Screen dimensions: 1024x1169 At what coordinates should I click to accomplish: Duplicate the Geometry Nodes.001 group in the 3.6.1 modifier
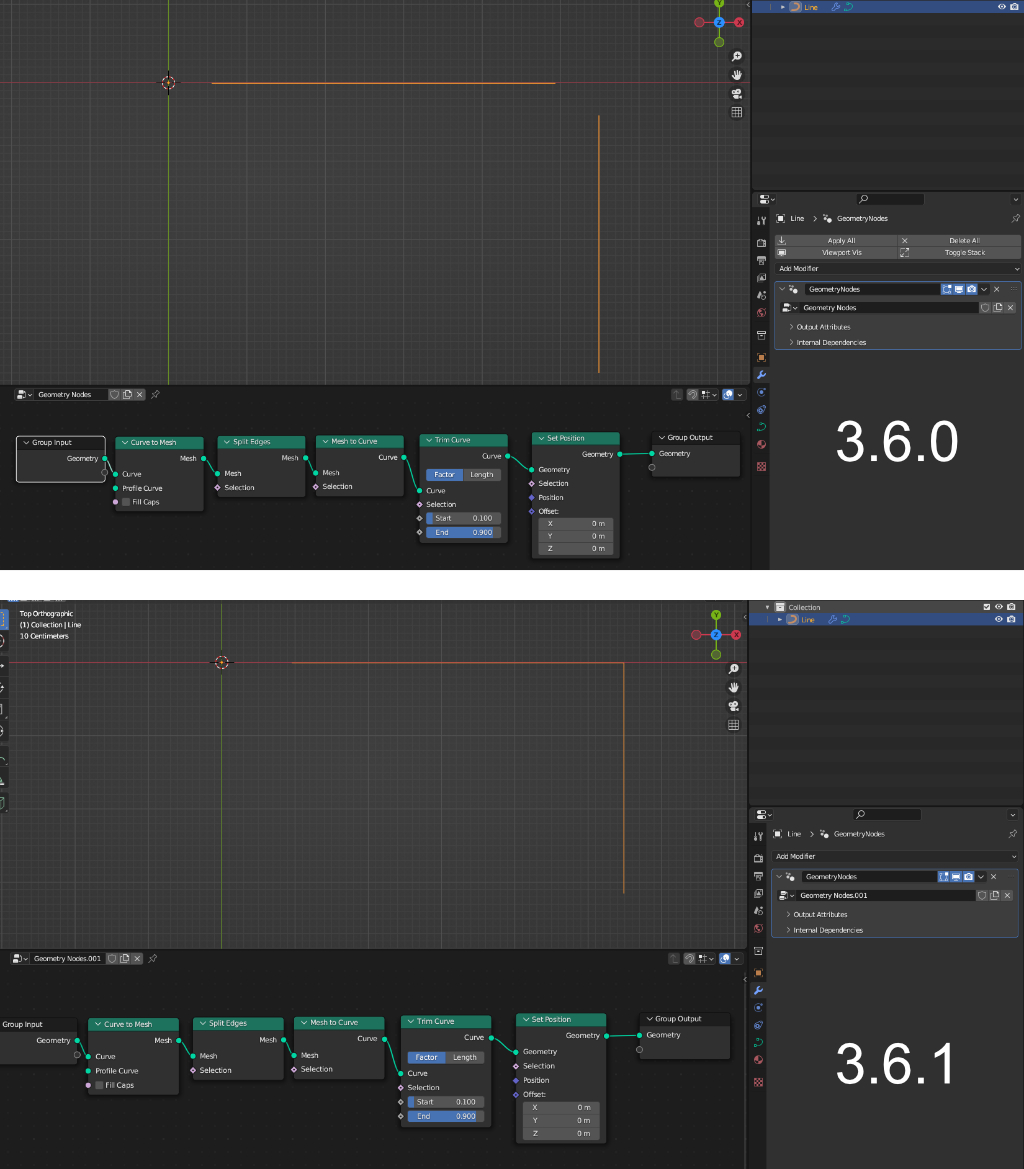coord(995,895)
